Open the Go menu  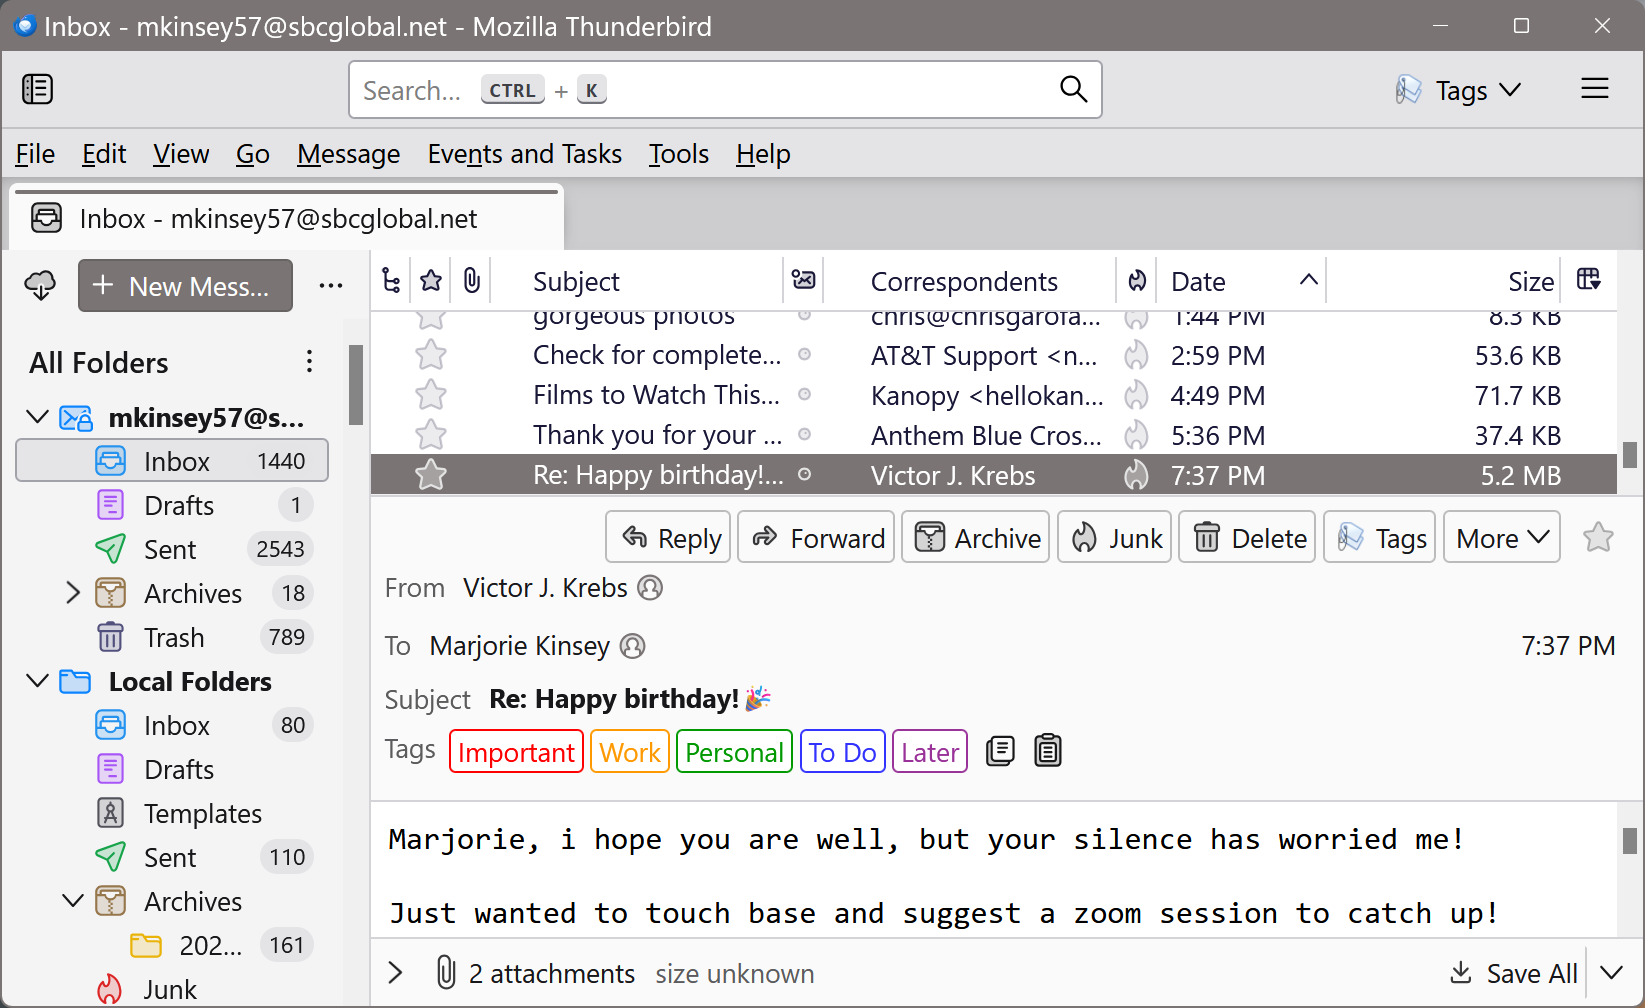[253, 154]
